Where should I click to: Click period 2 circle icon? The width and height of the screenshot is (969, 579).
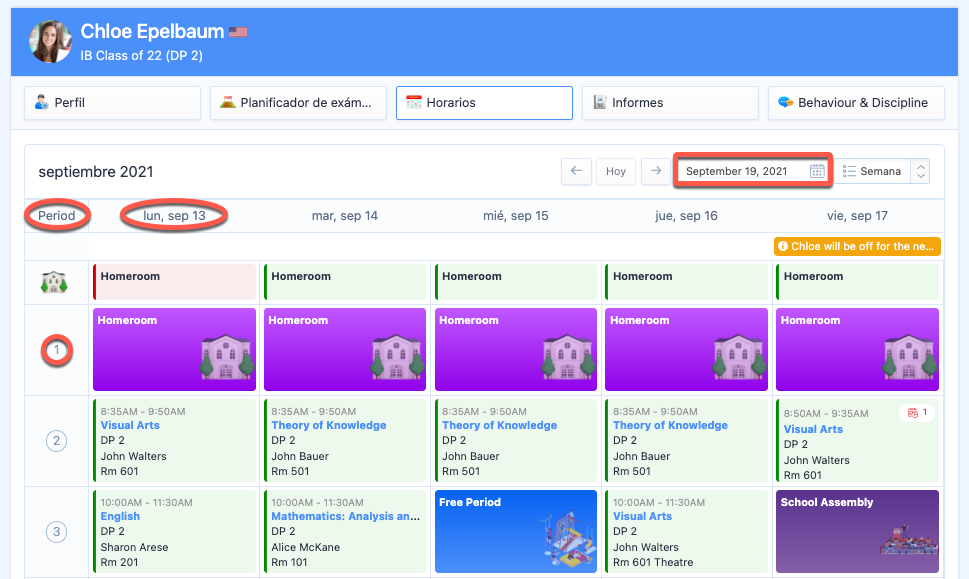pos(57,441)
